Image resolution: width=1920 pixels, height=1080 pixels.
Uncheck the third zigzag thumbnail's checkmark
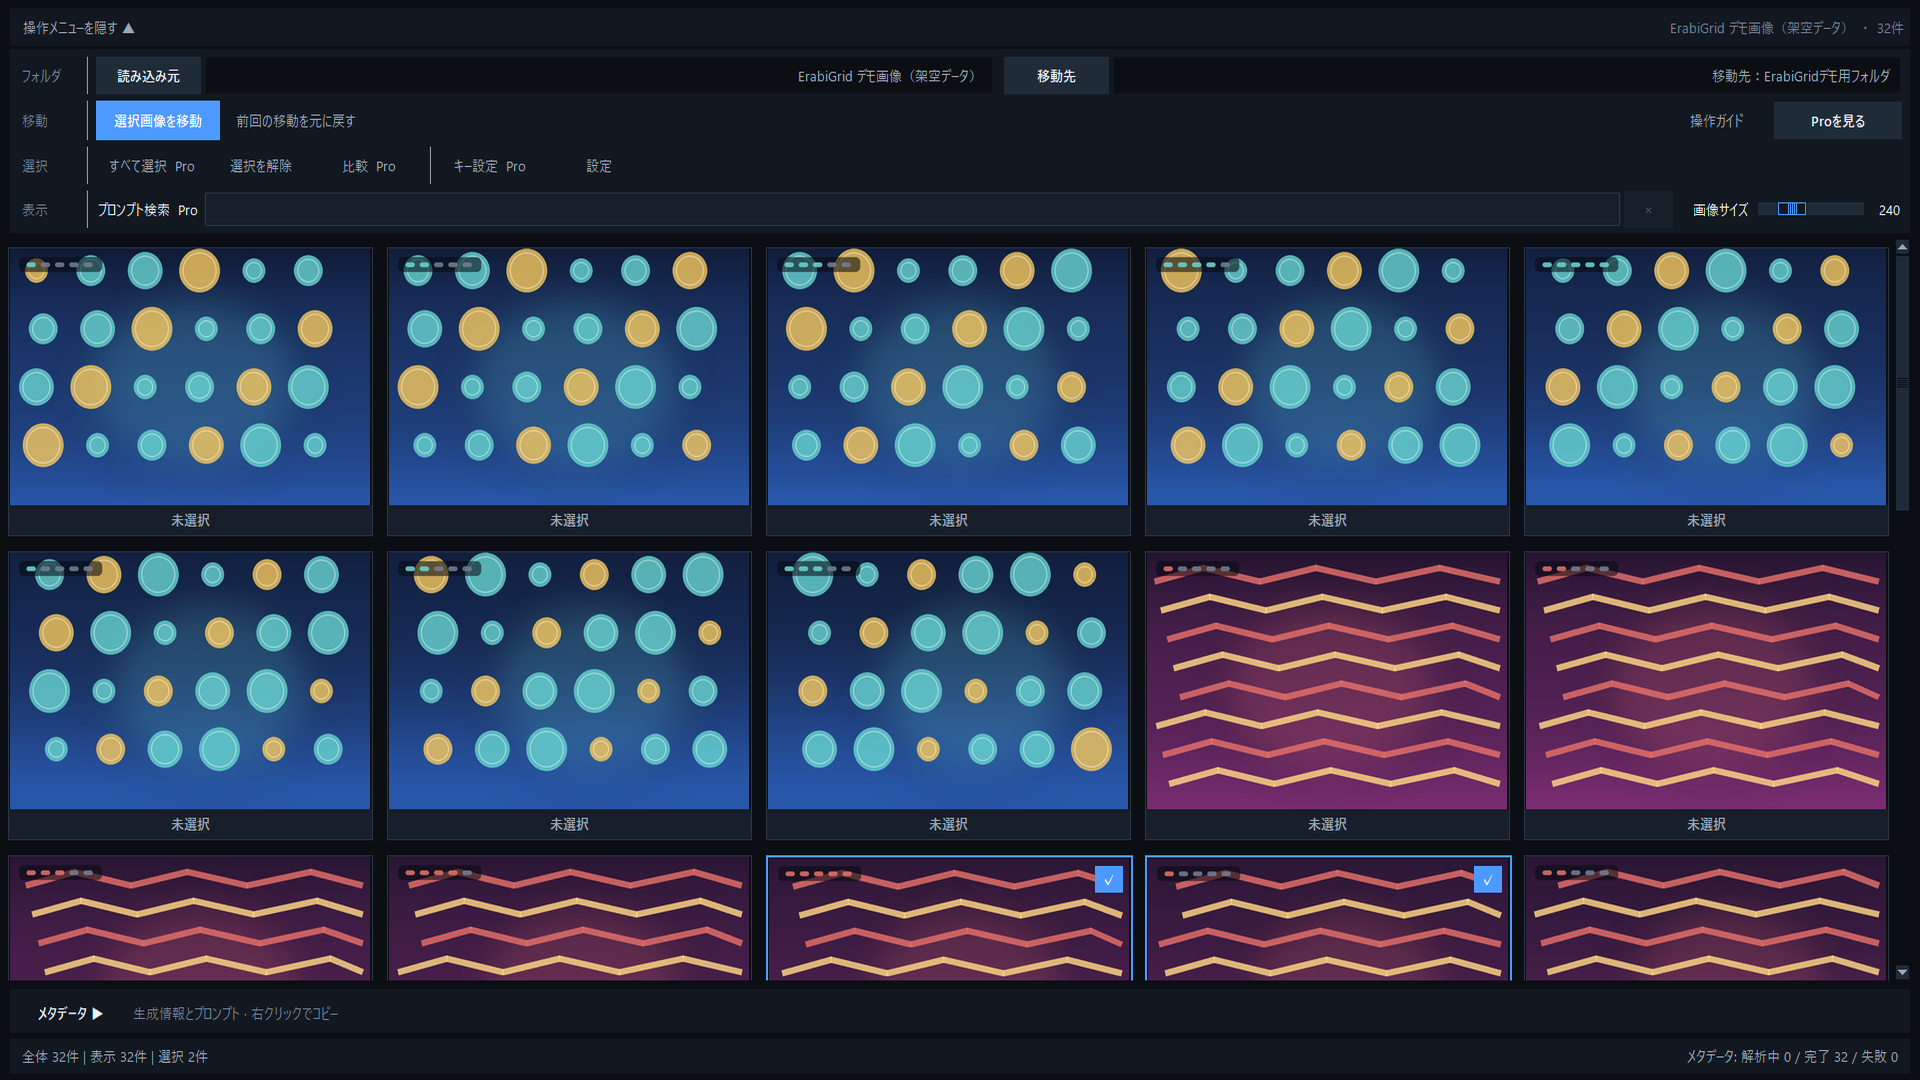(x=1109, y=880)
